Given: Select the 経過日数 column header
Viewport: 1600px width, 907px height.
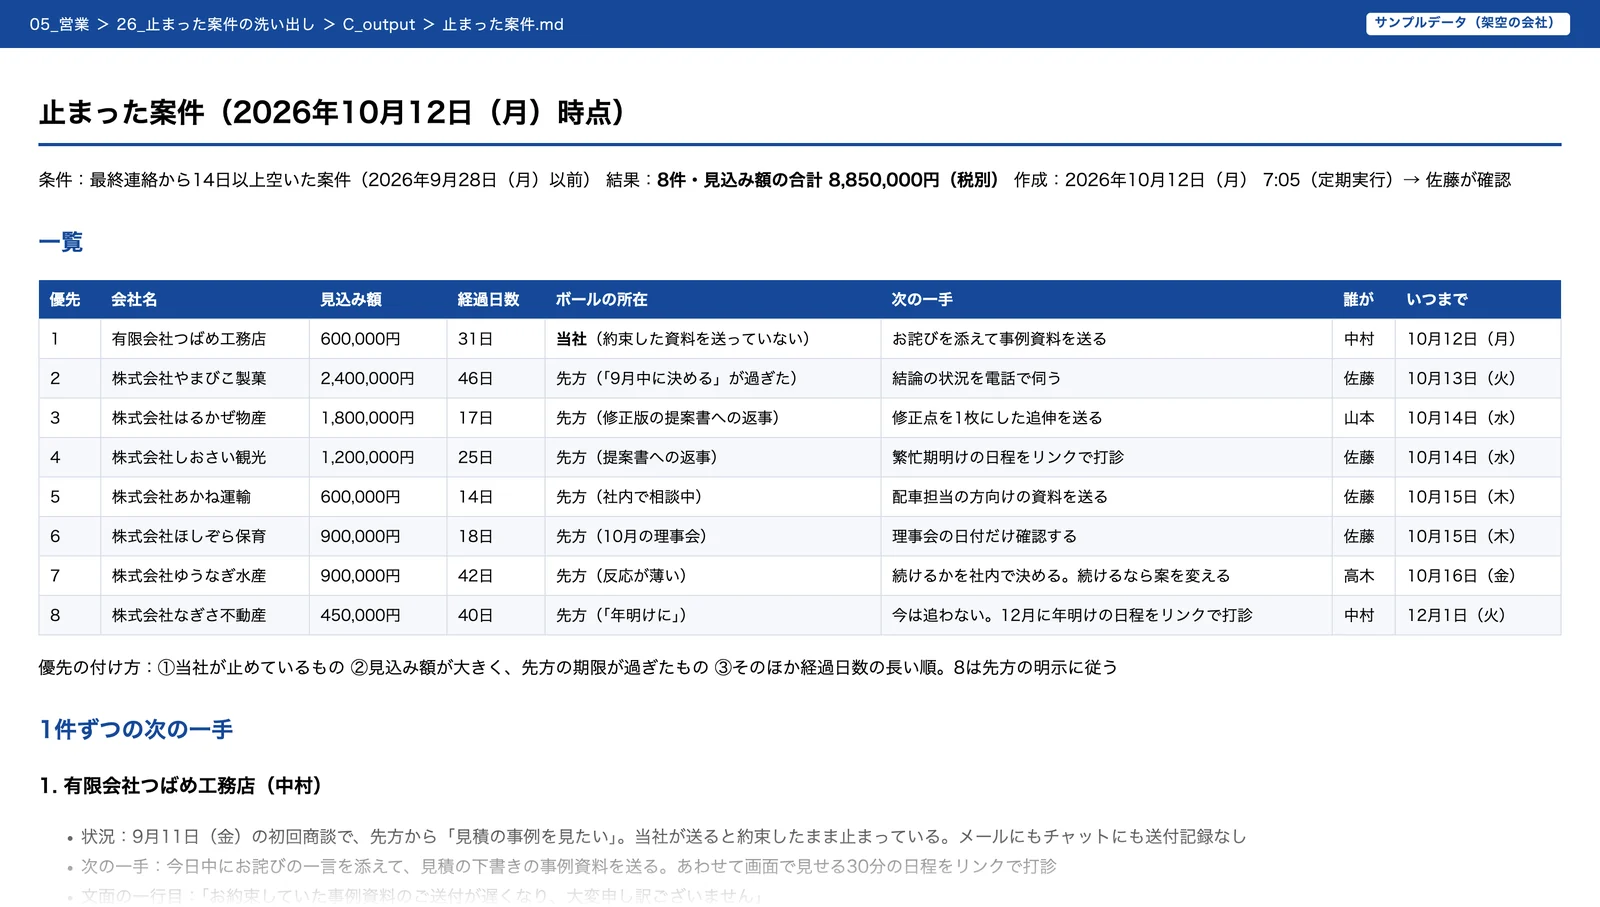Looking at the screenshot, I should pos(495,299).
